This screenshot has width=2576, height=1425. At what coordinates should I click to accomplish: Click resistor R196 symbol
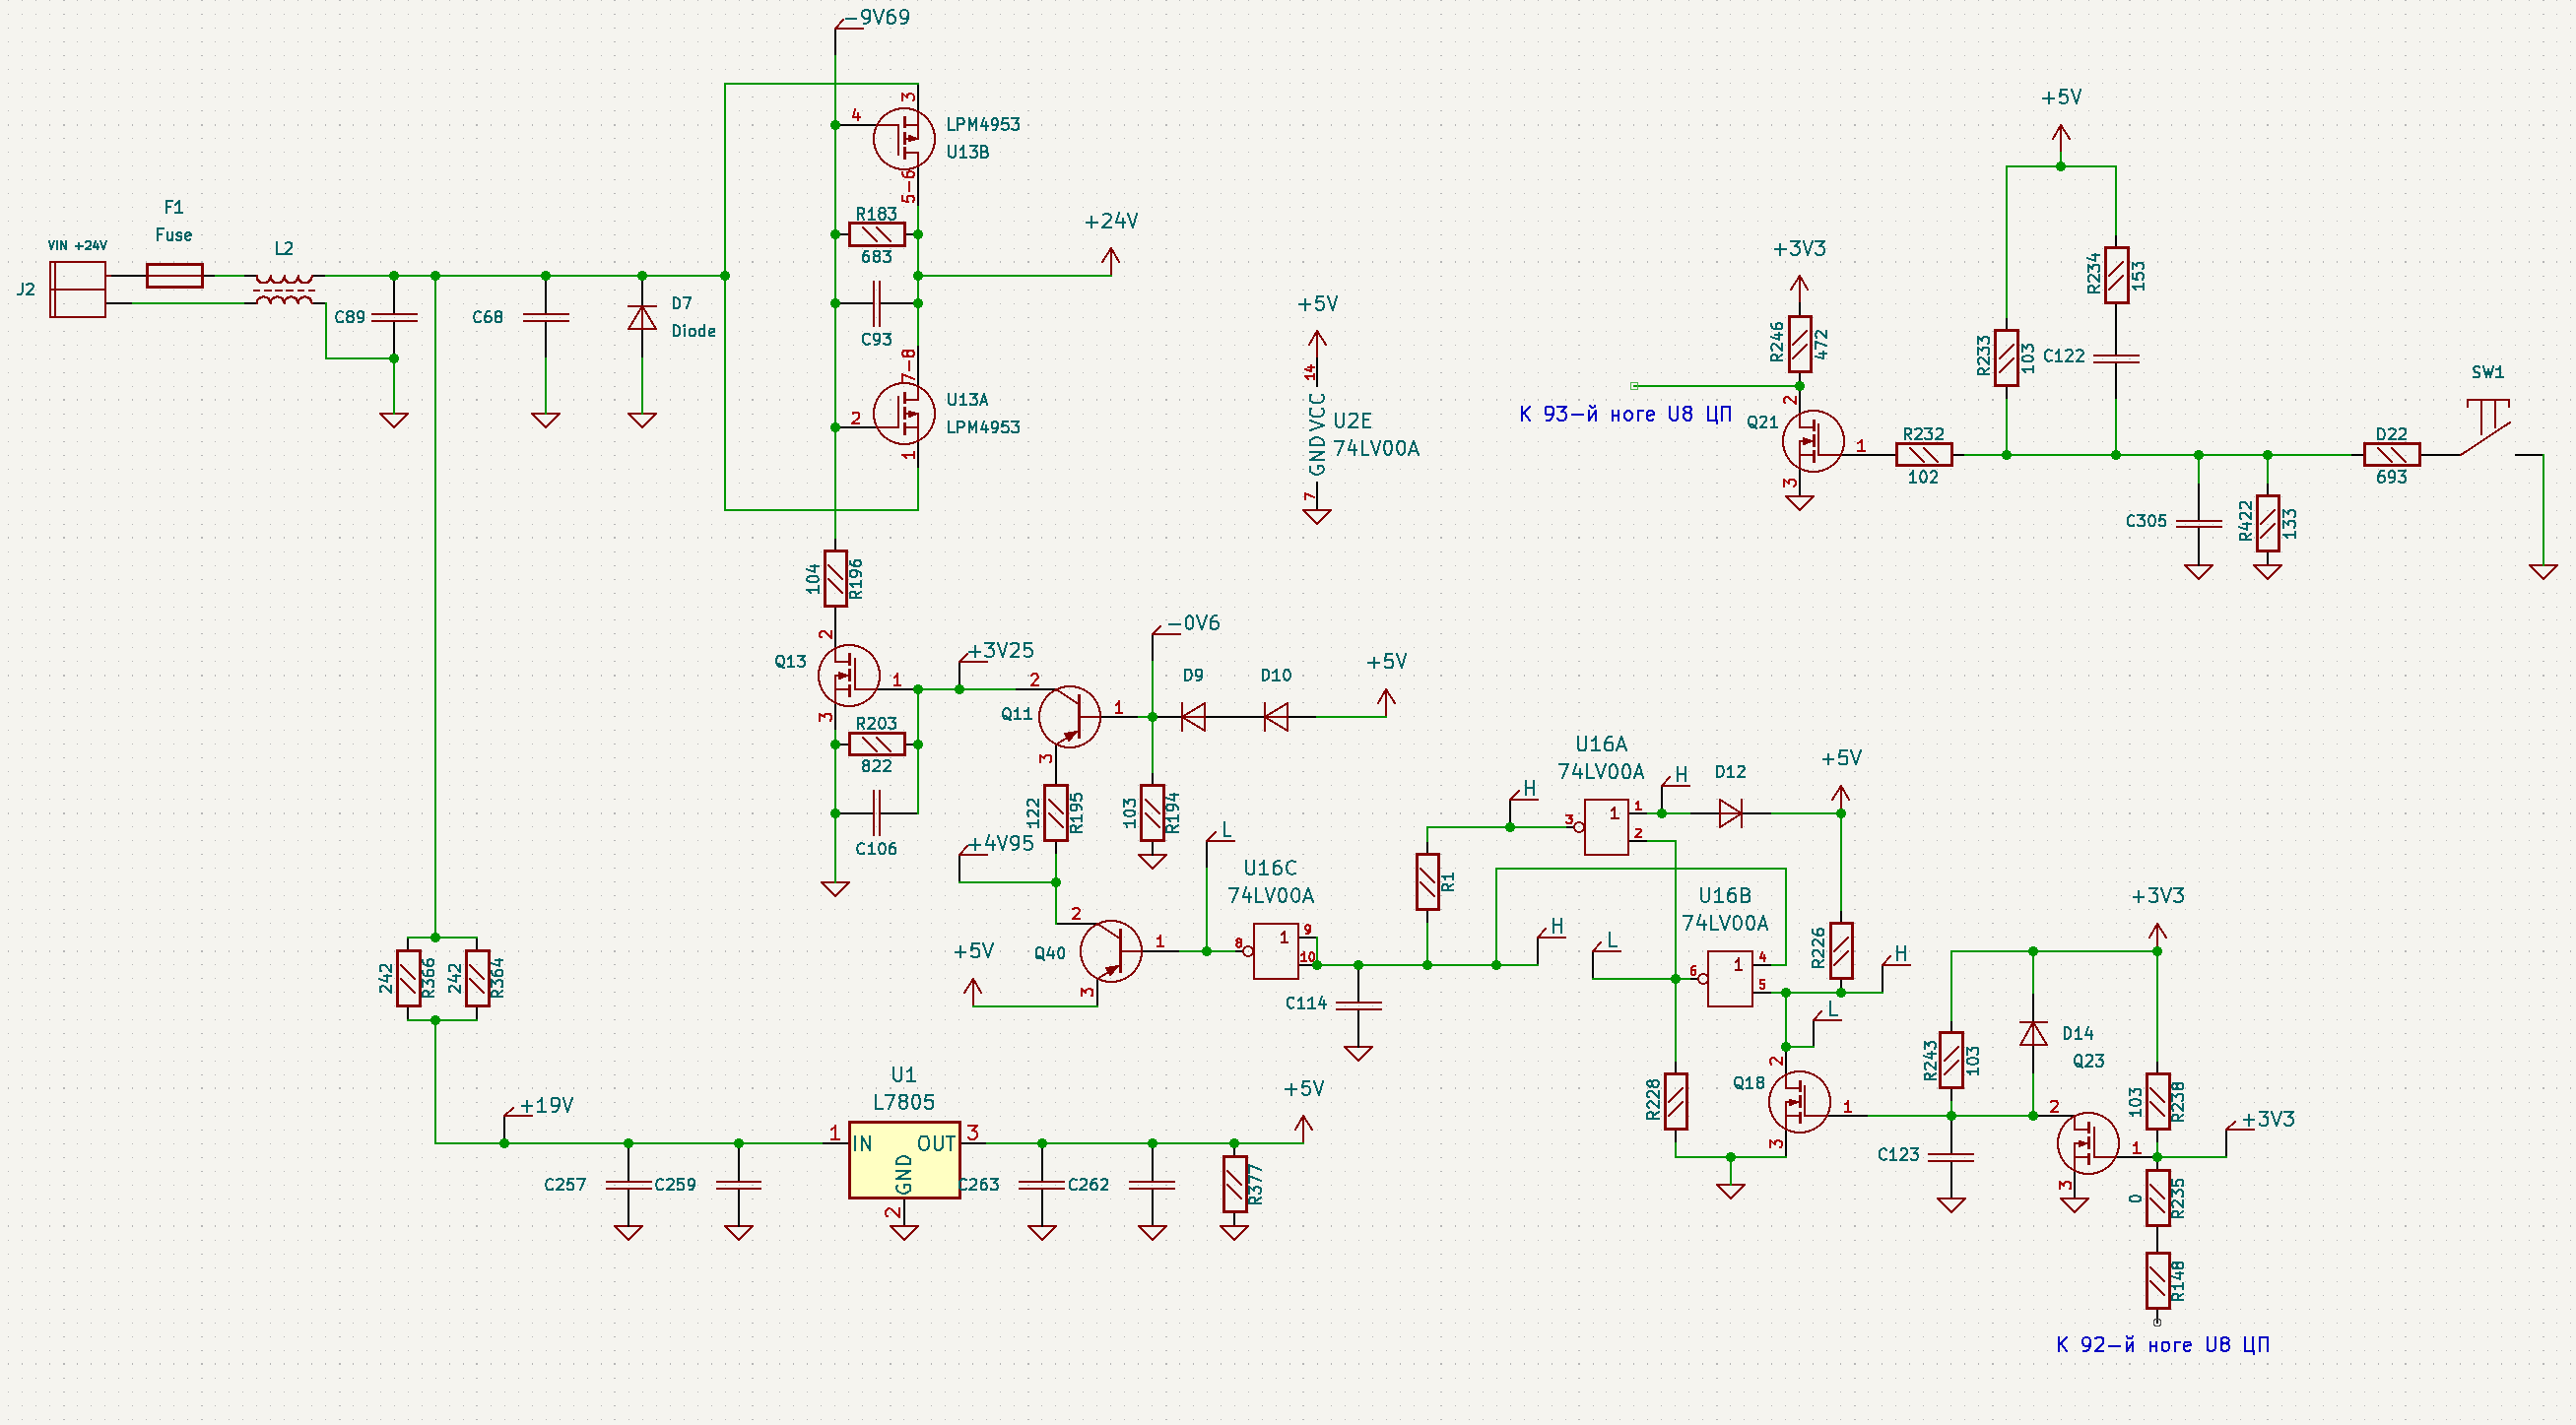coord(836,578)
